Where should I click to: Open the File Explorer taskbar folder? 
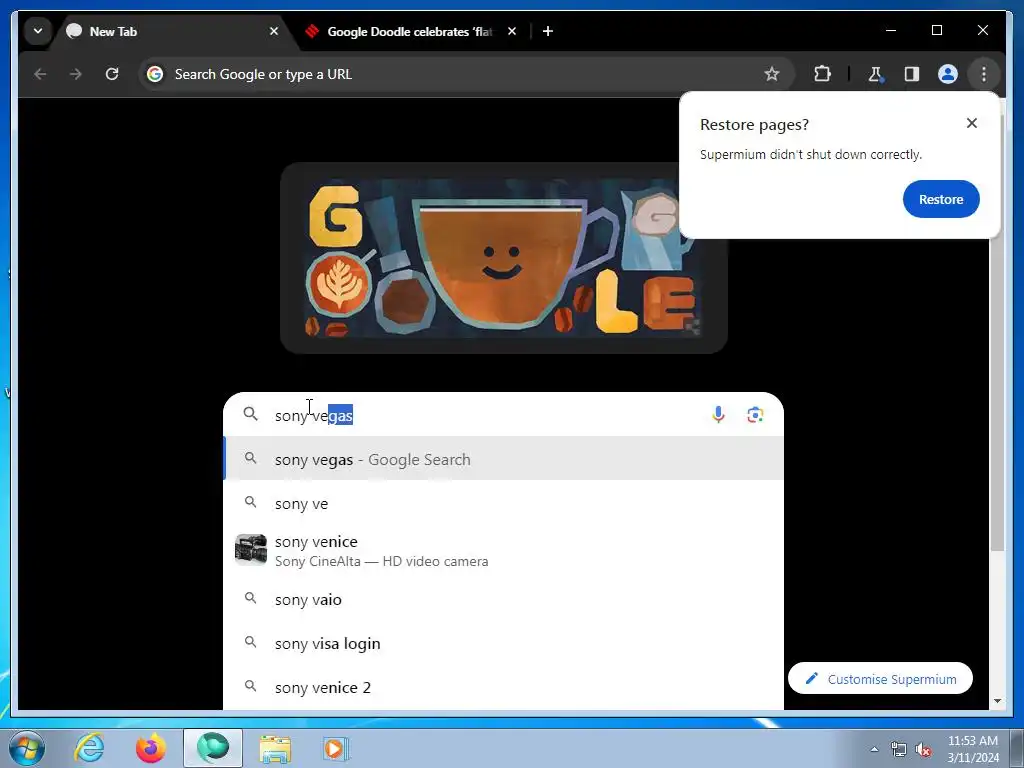point(276,749)
